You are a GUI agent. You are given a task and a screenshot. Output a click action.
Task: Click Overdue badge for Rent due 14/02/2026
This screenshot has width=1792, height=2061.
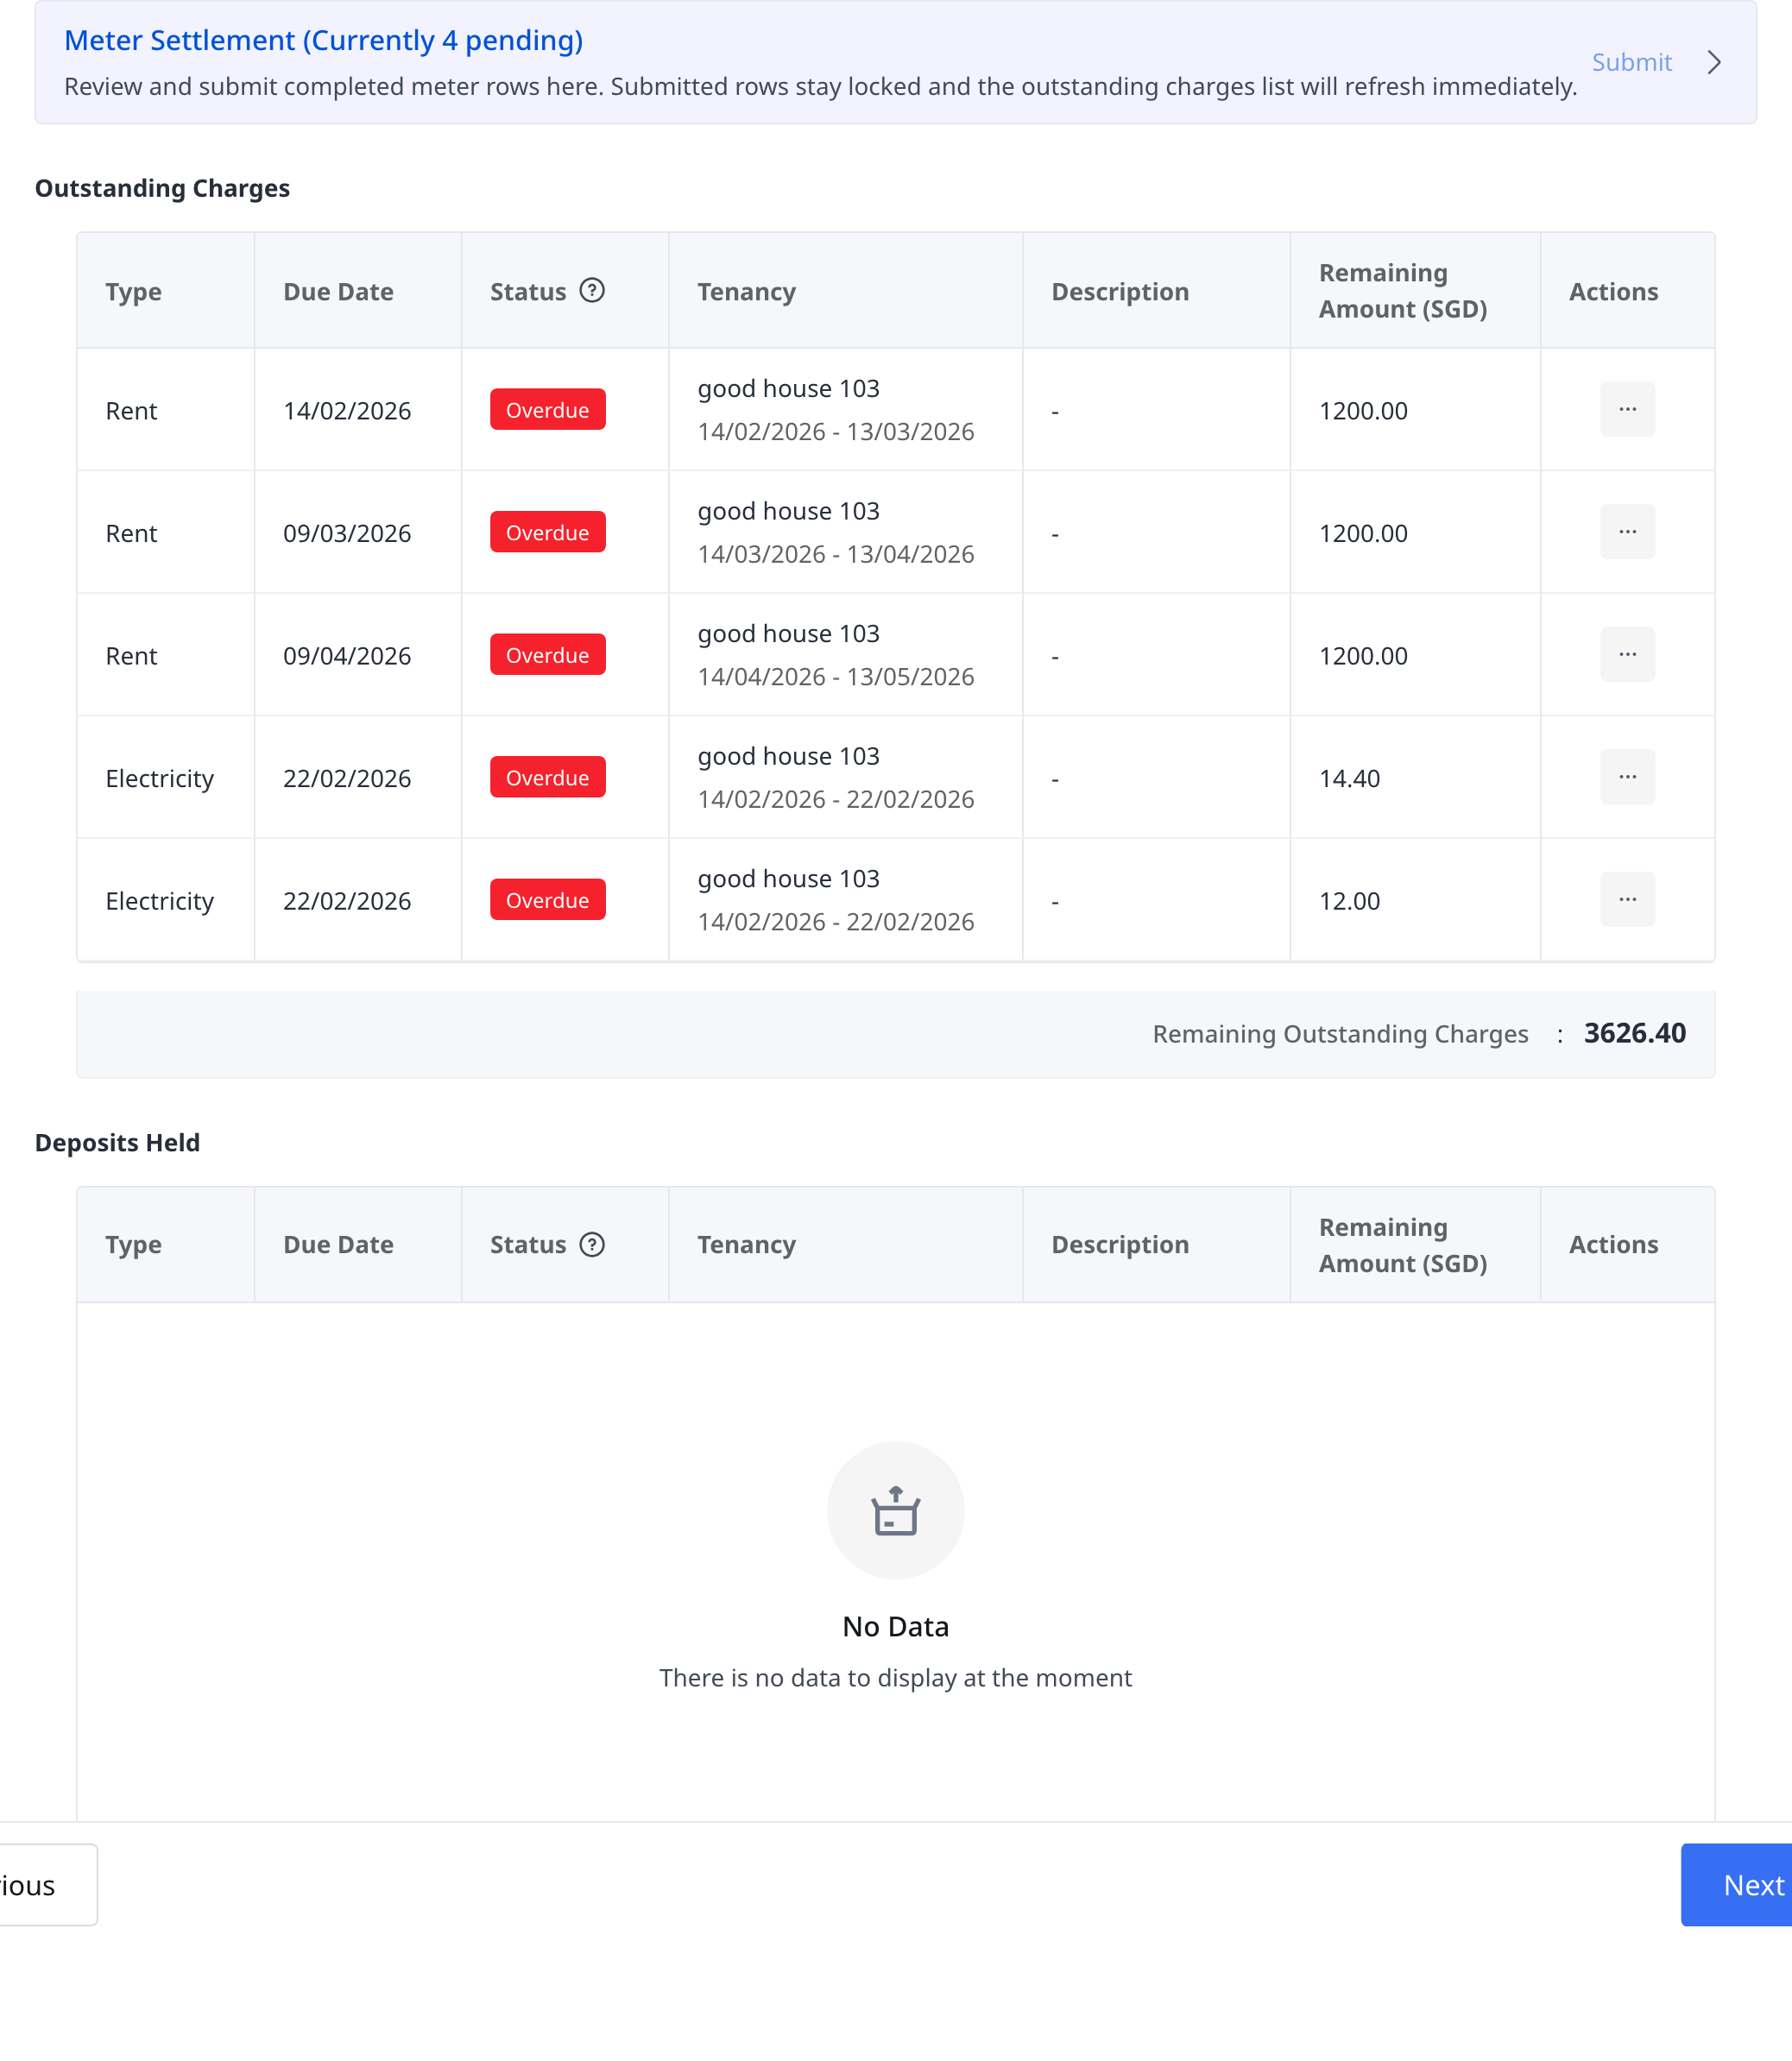coord(547,410)
